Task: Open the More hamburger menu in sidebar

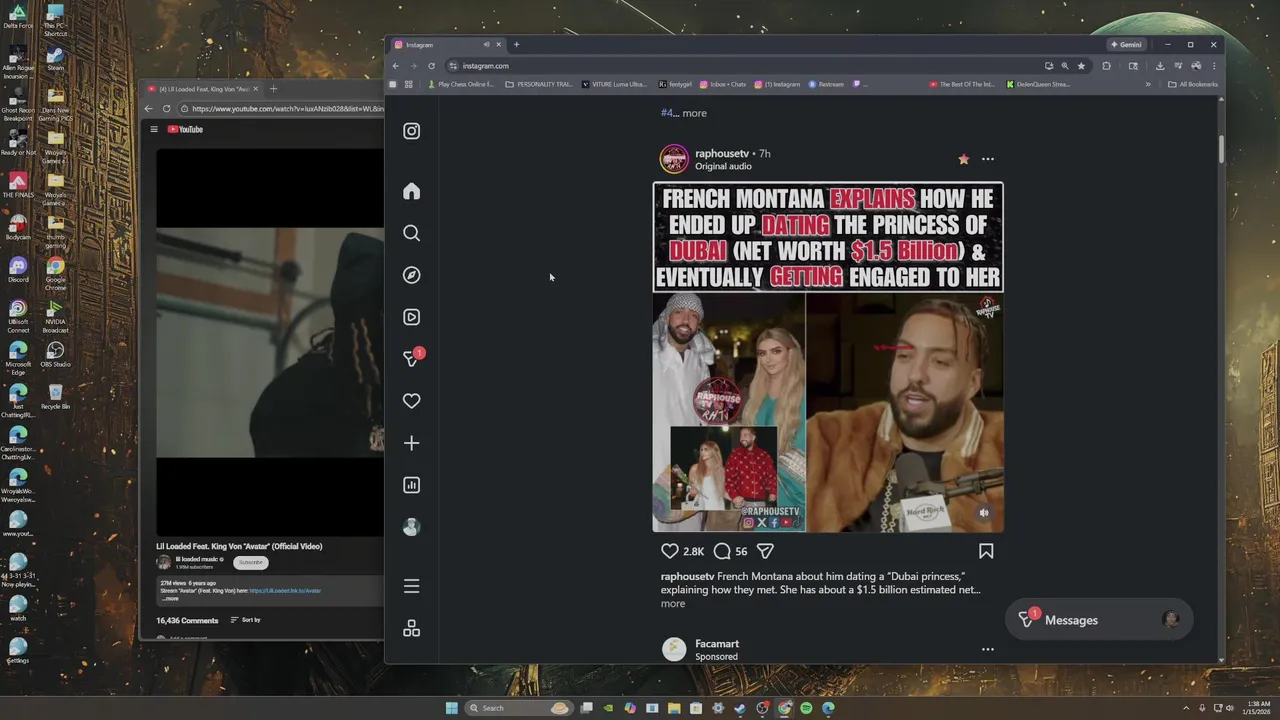Action: (x=411, y=586)
